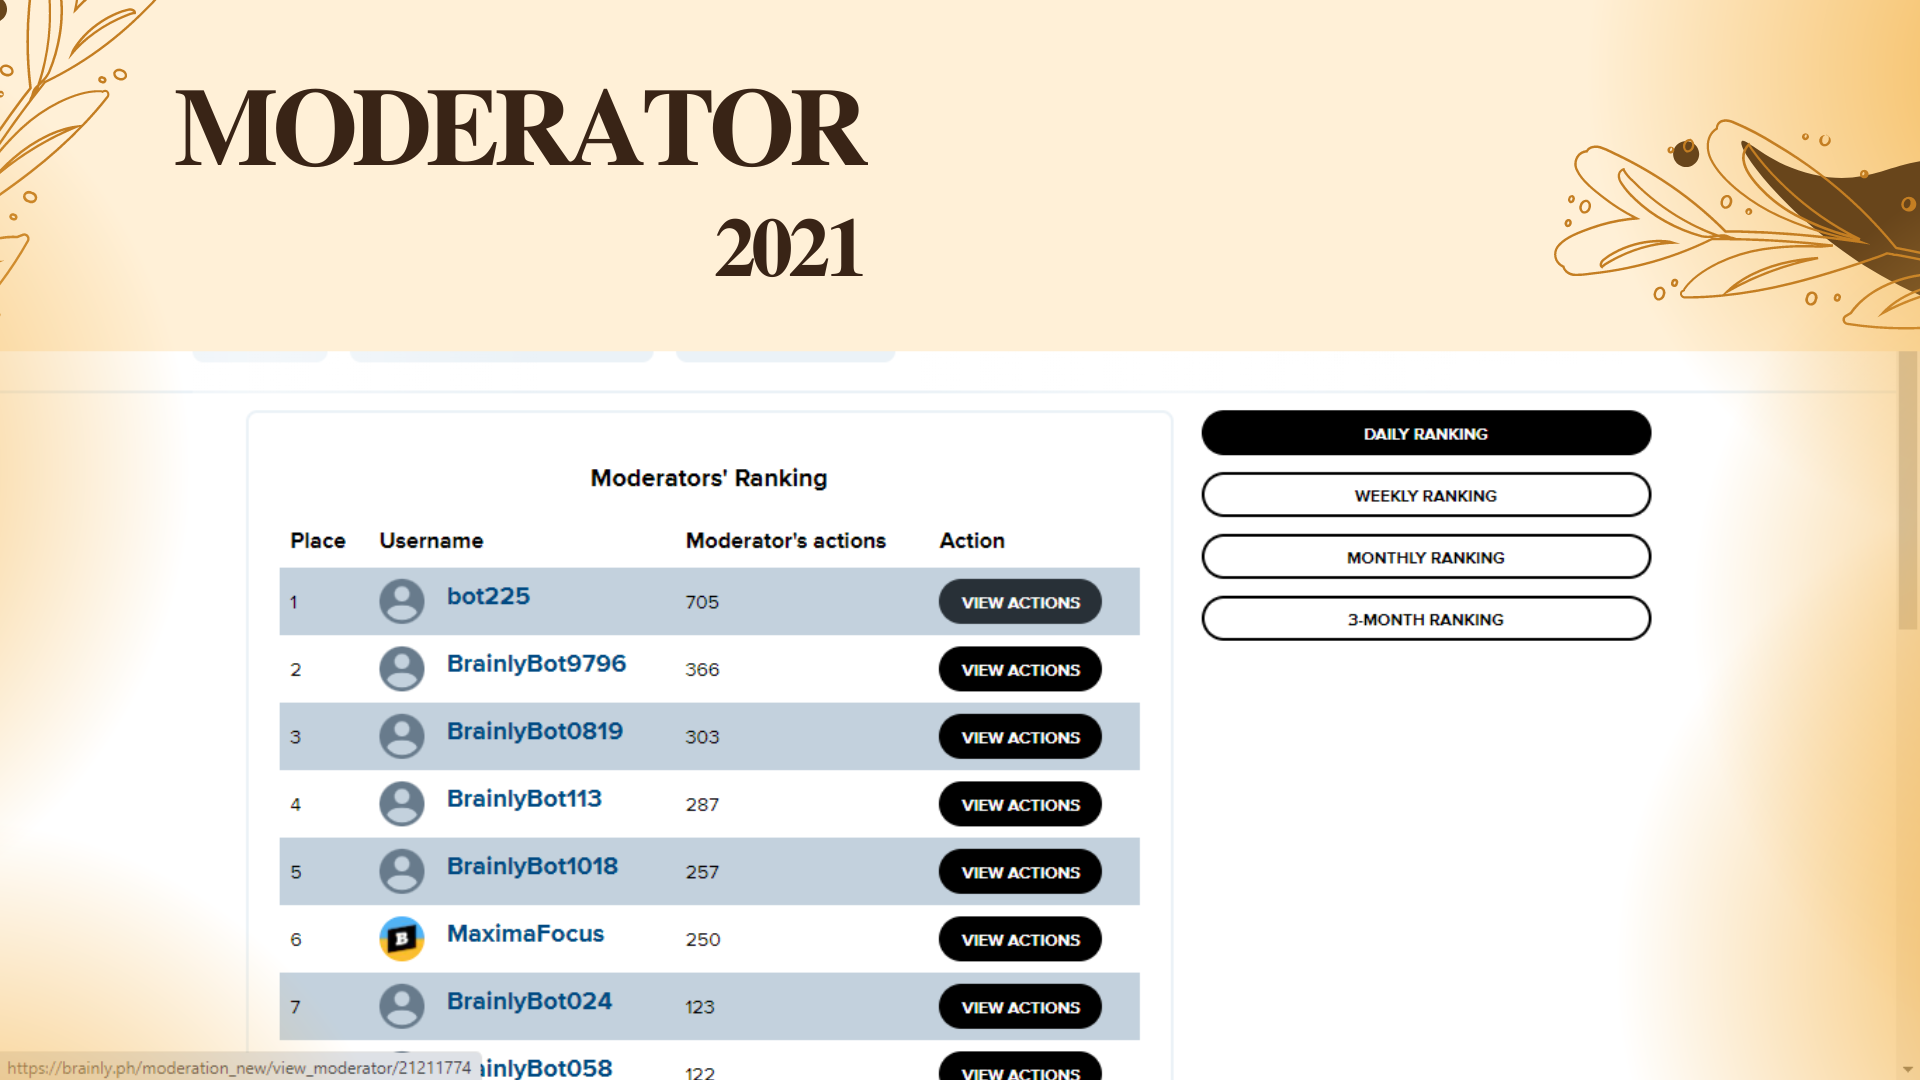Click BrainlyBot0819's avatar icon
Viewport: 1920px width, 1080px height.
(402, 737)
